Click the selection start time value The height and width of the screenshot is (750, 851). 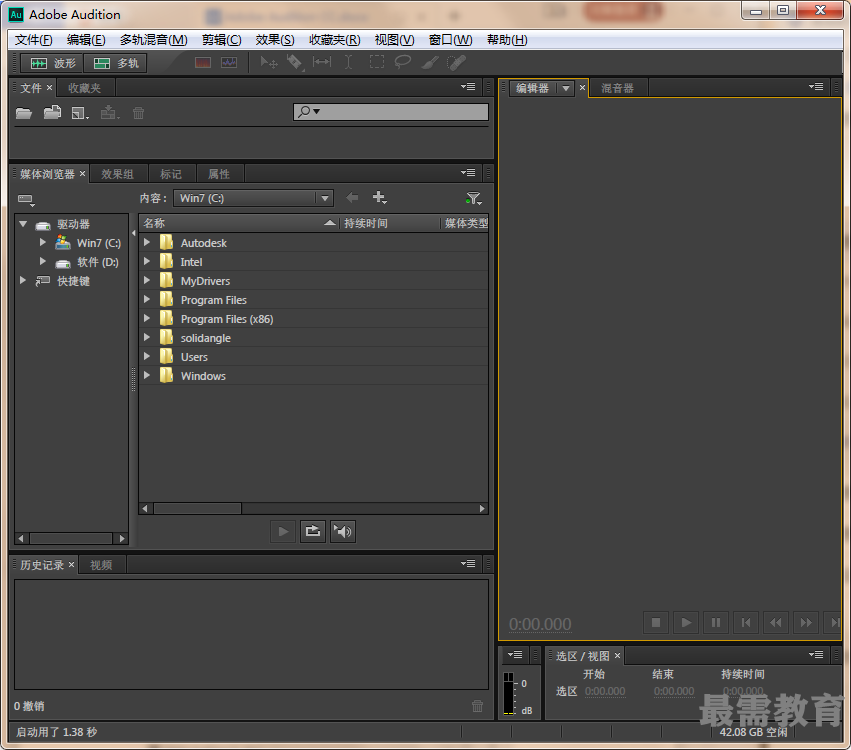tap(605, 691)
